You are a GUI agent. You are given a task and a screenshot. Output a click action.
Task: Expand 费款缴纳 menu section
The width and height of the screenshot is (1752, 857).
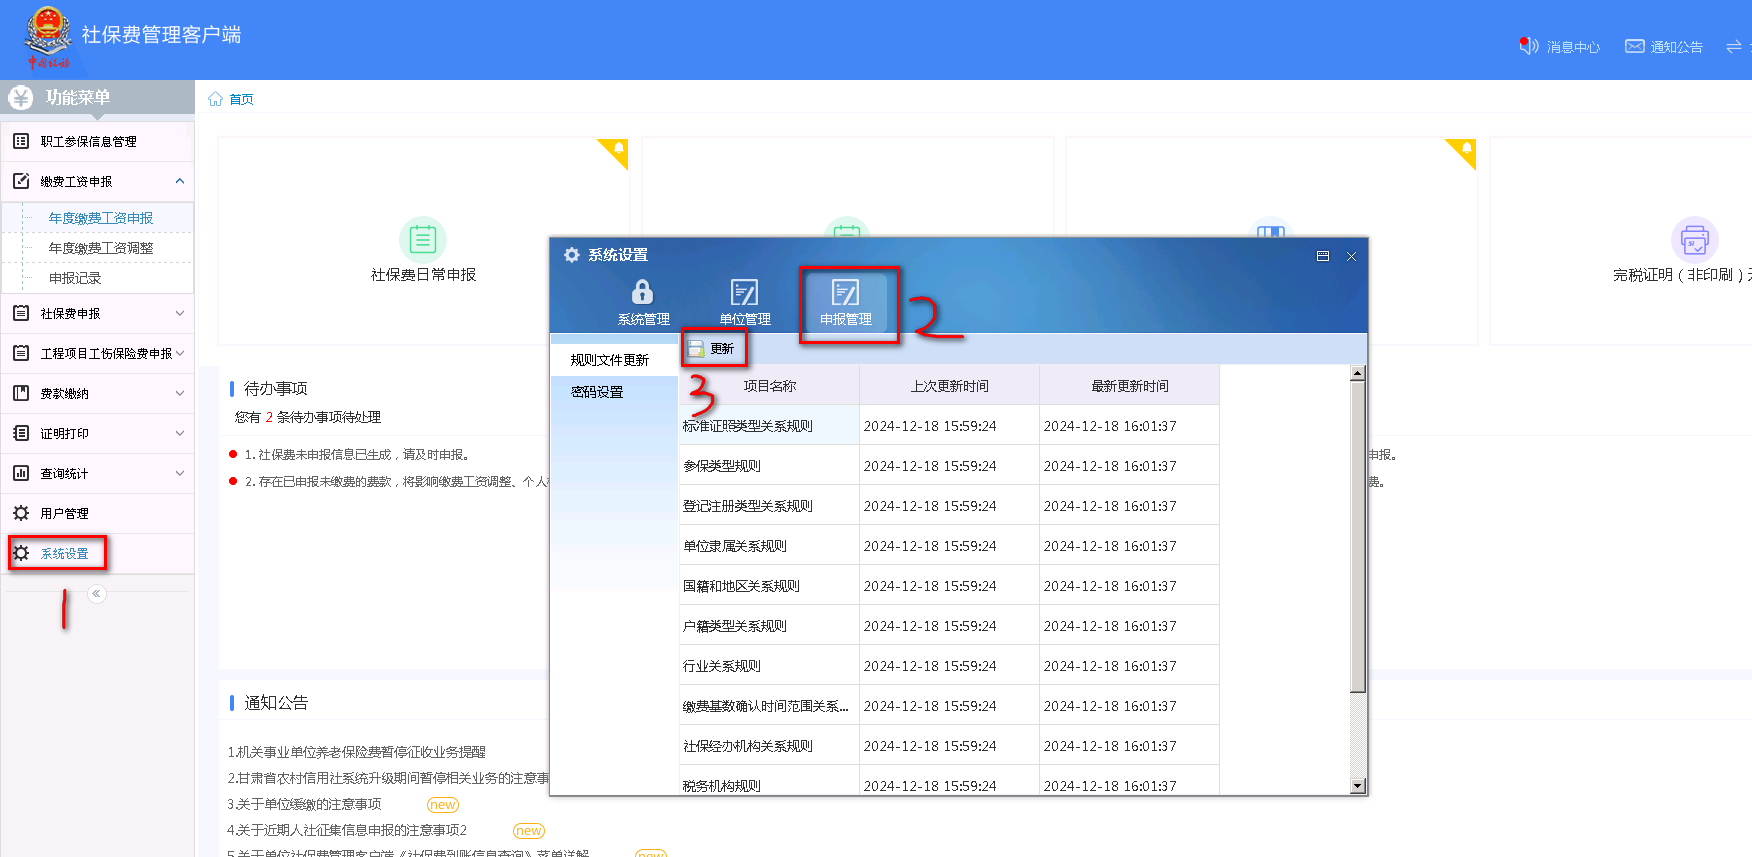[180, 393]
